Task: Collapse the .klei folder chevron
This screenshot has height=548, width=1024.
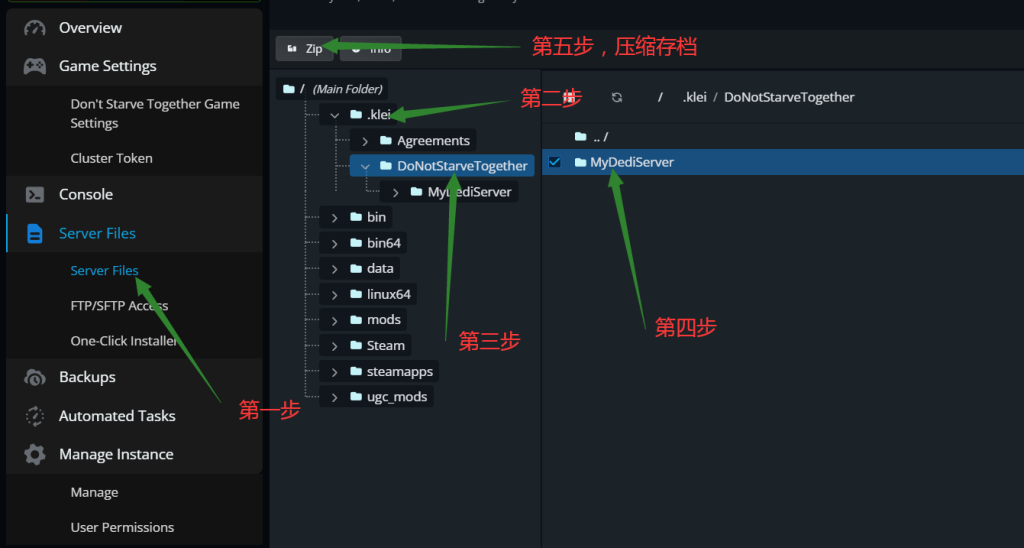Action: tap(335, 115)
